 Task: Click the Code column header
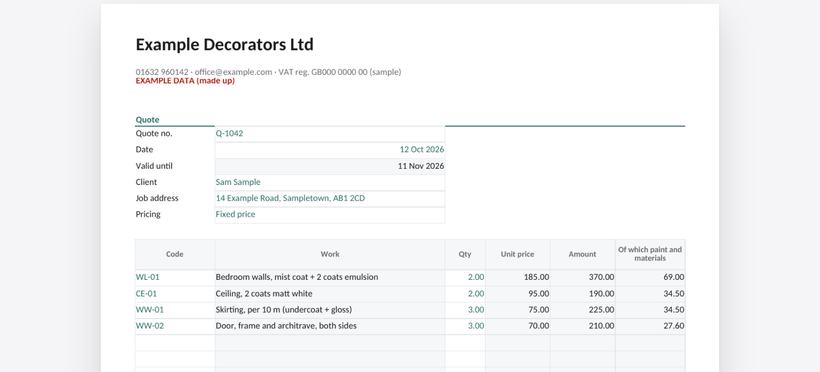[175, 254]
